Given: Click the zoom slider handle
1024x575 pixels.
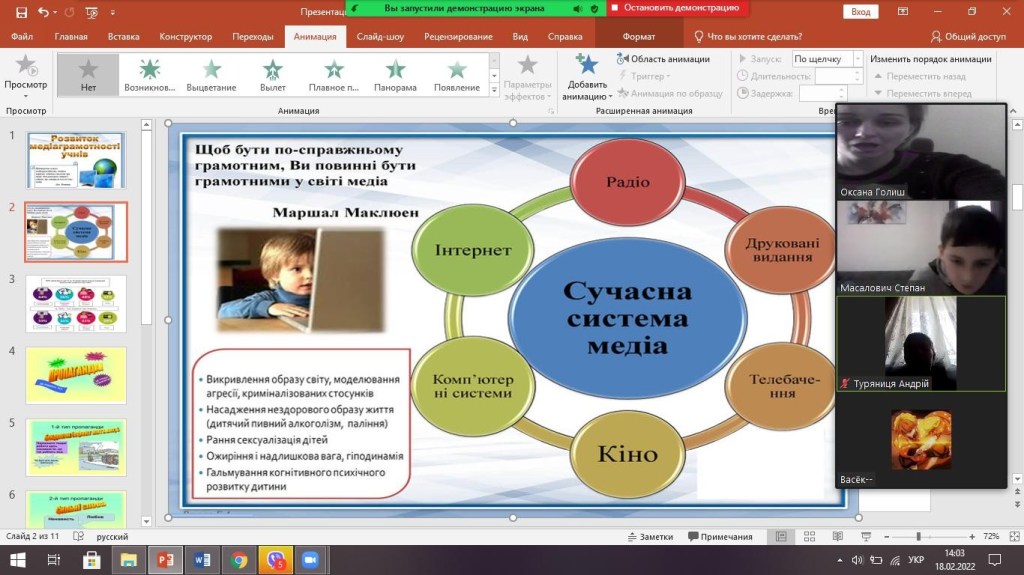Looking at the screenshot, I should (x=918, y=537).
